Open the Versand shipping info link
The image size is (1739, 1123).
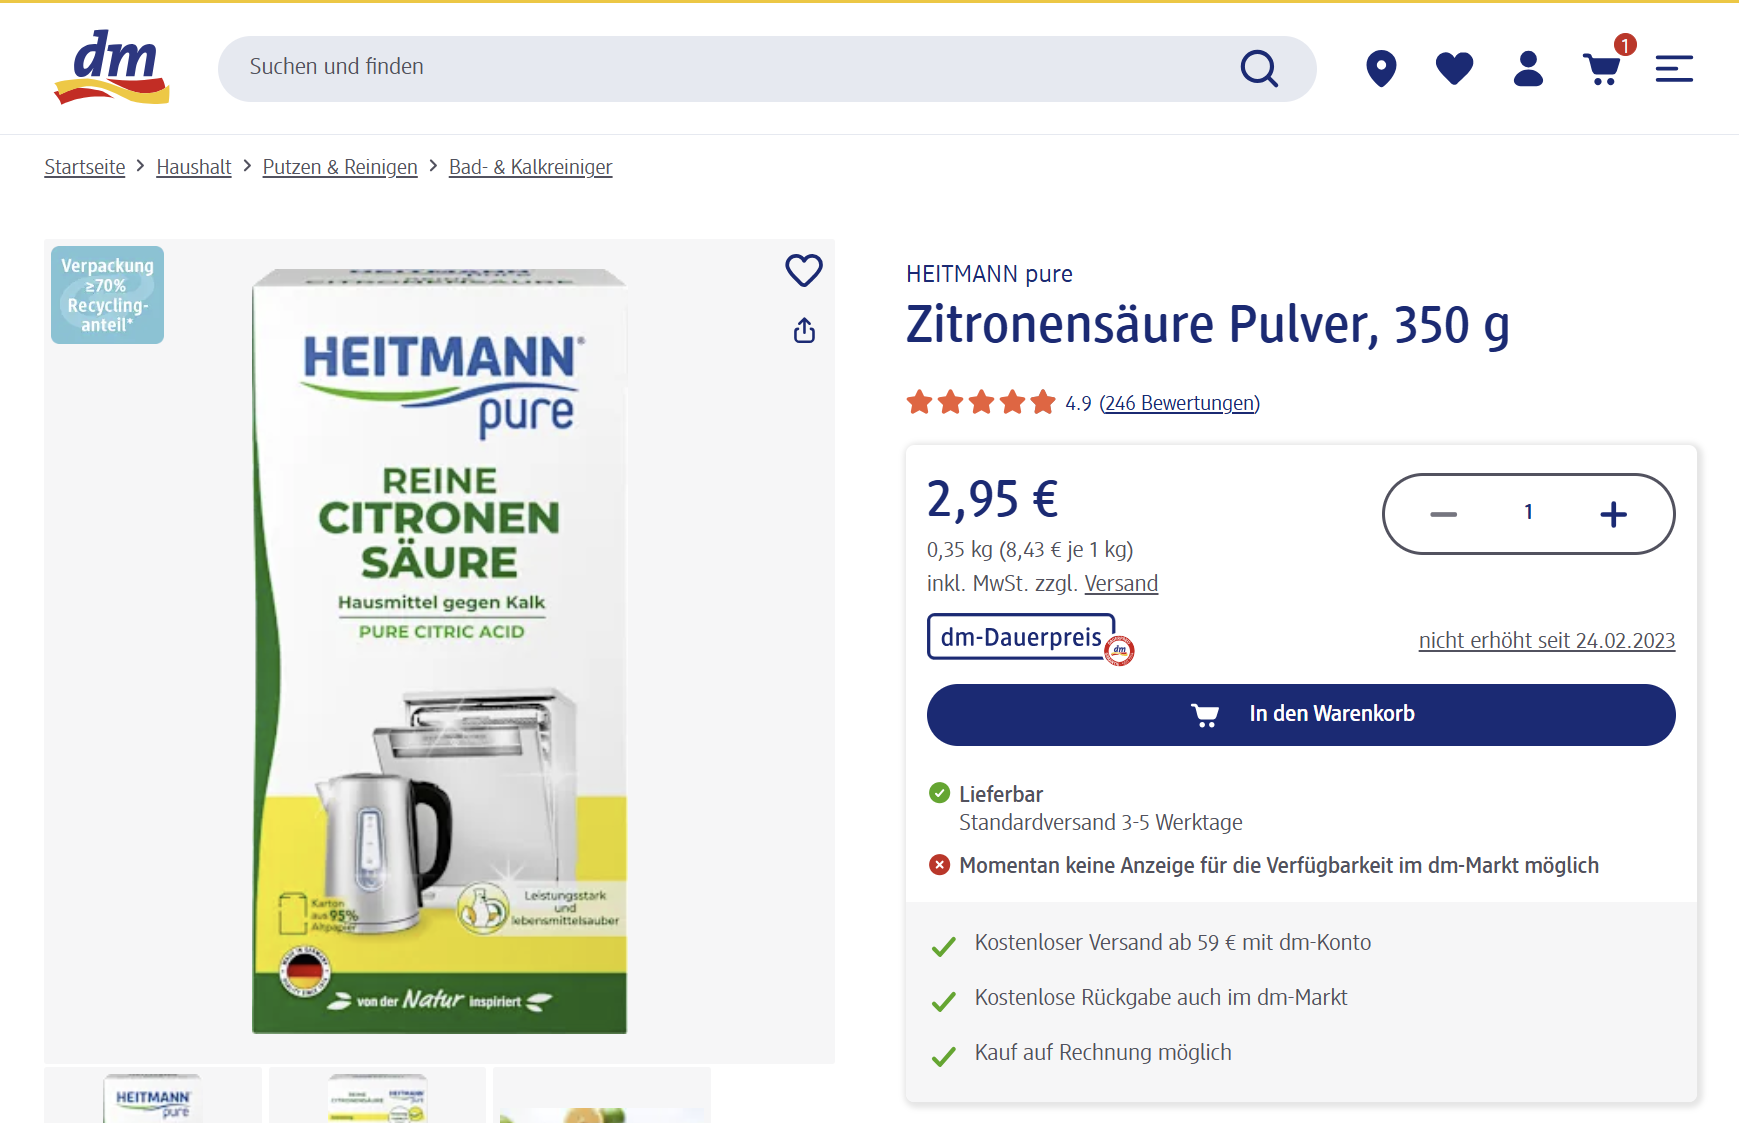[x=1121, y=583]
